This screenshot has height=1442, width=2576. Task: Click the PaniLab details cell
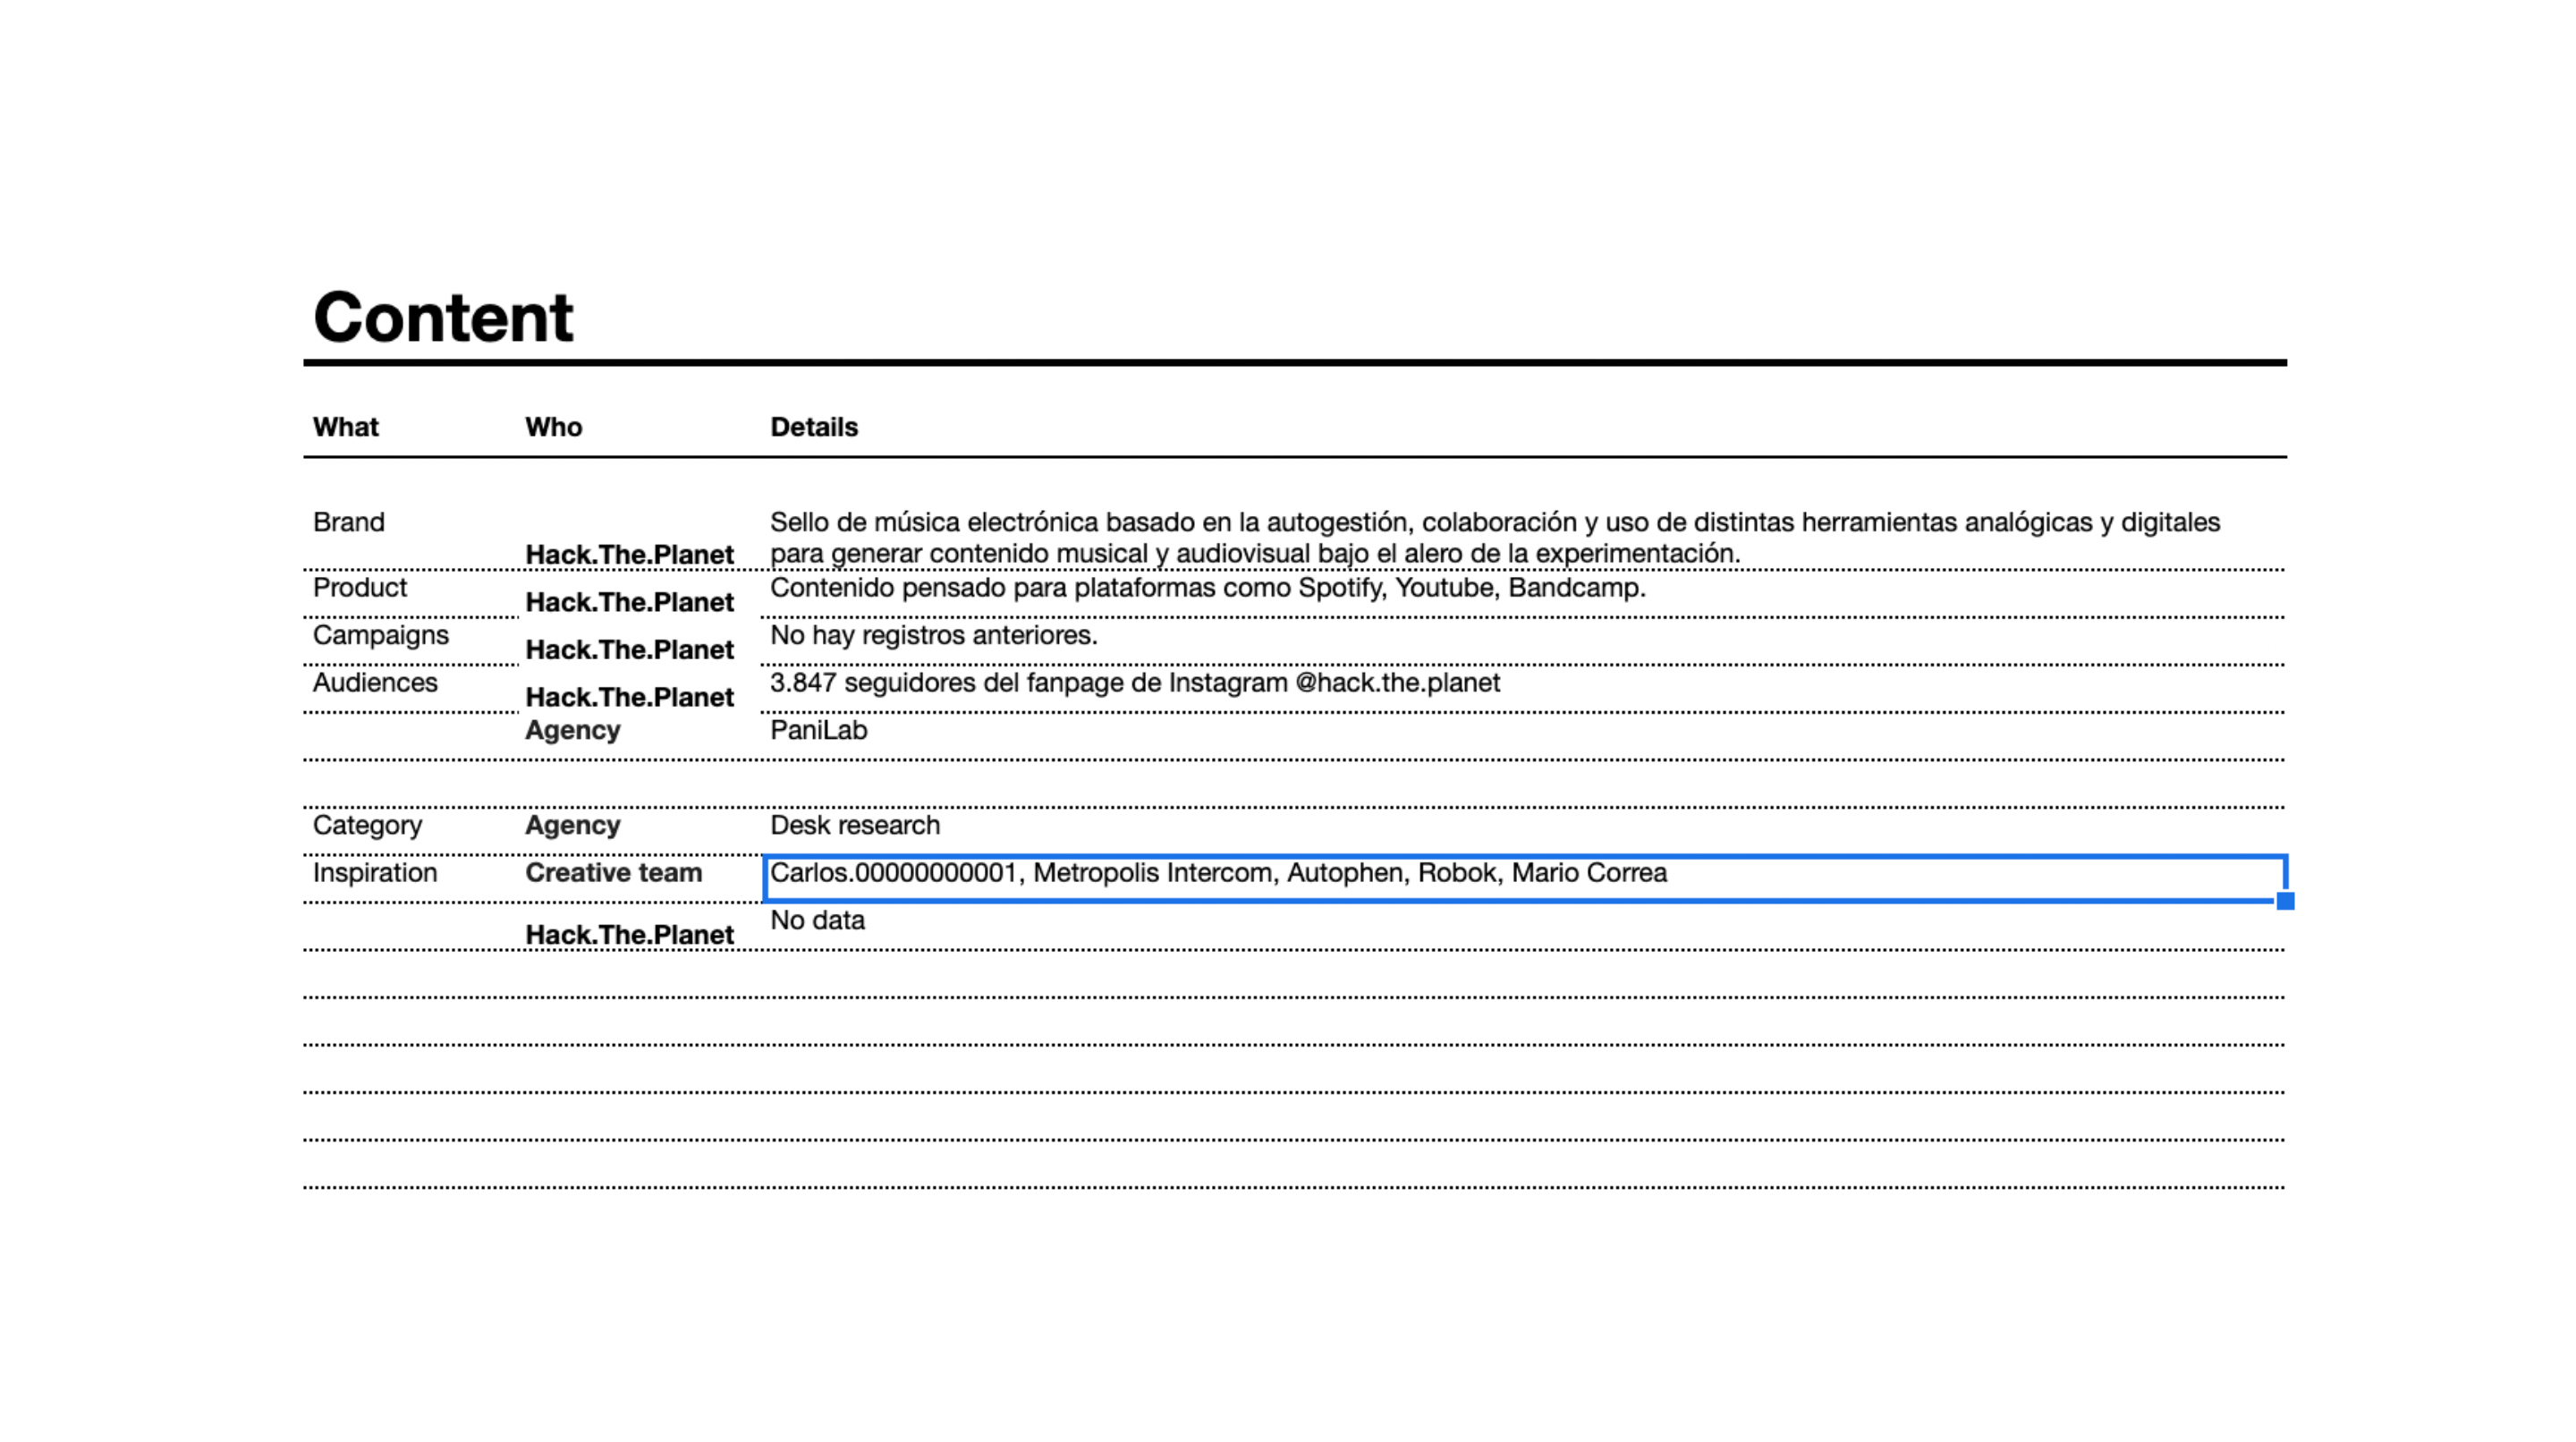point(819,730)
